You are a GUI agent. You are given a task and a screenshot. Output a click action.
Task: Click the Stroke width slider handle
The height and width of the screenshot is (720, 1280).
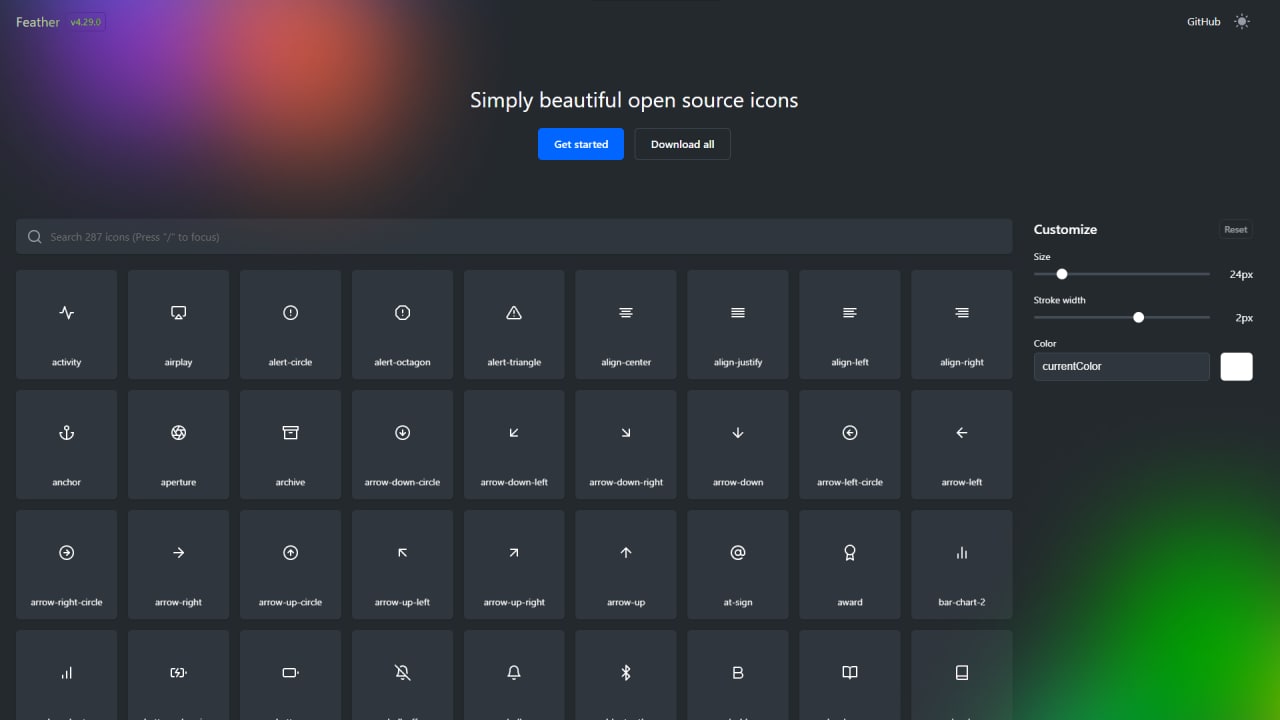tap(1138, 317)
